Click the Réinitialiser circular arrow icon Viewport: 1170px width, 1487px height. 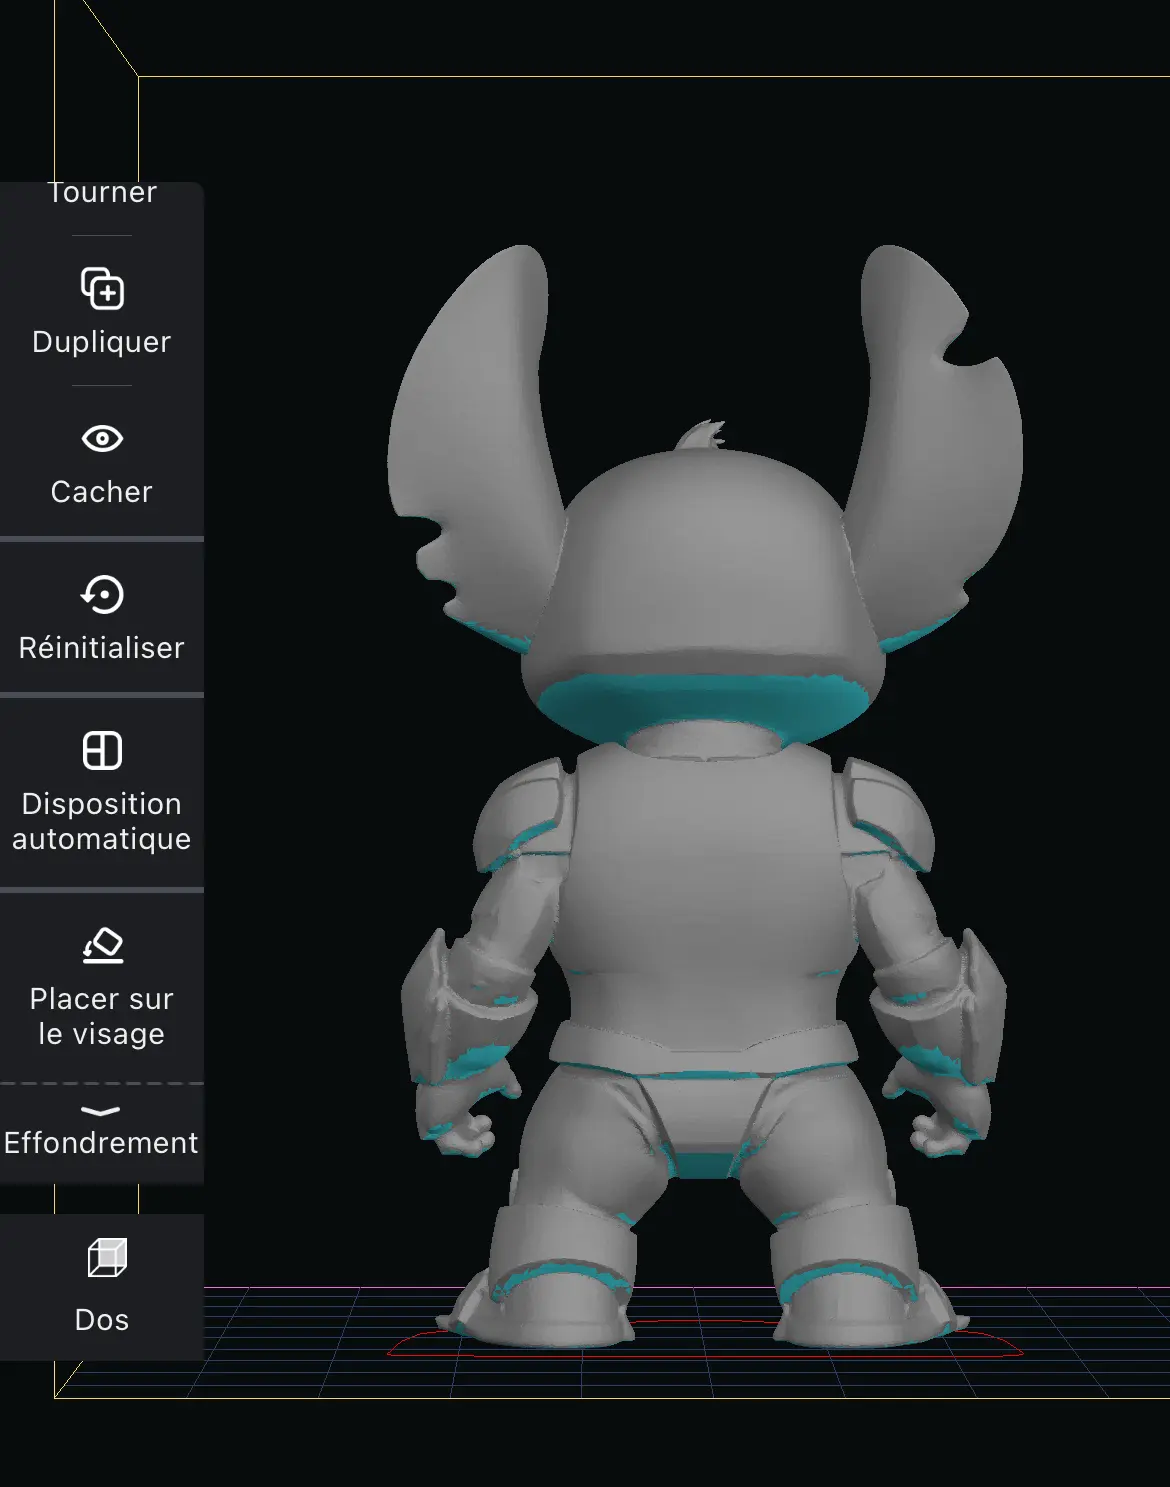102,594
